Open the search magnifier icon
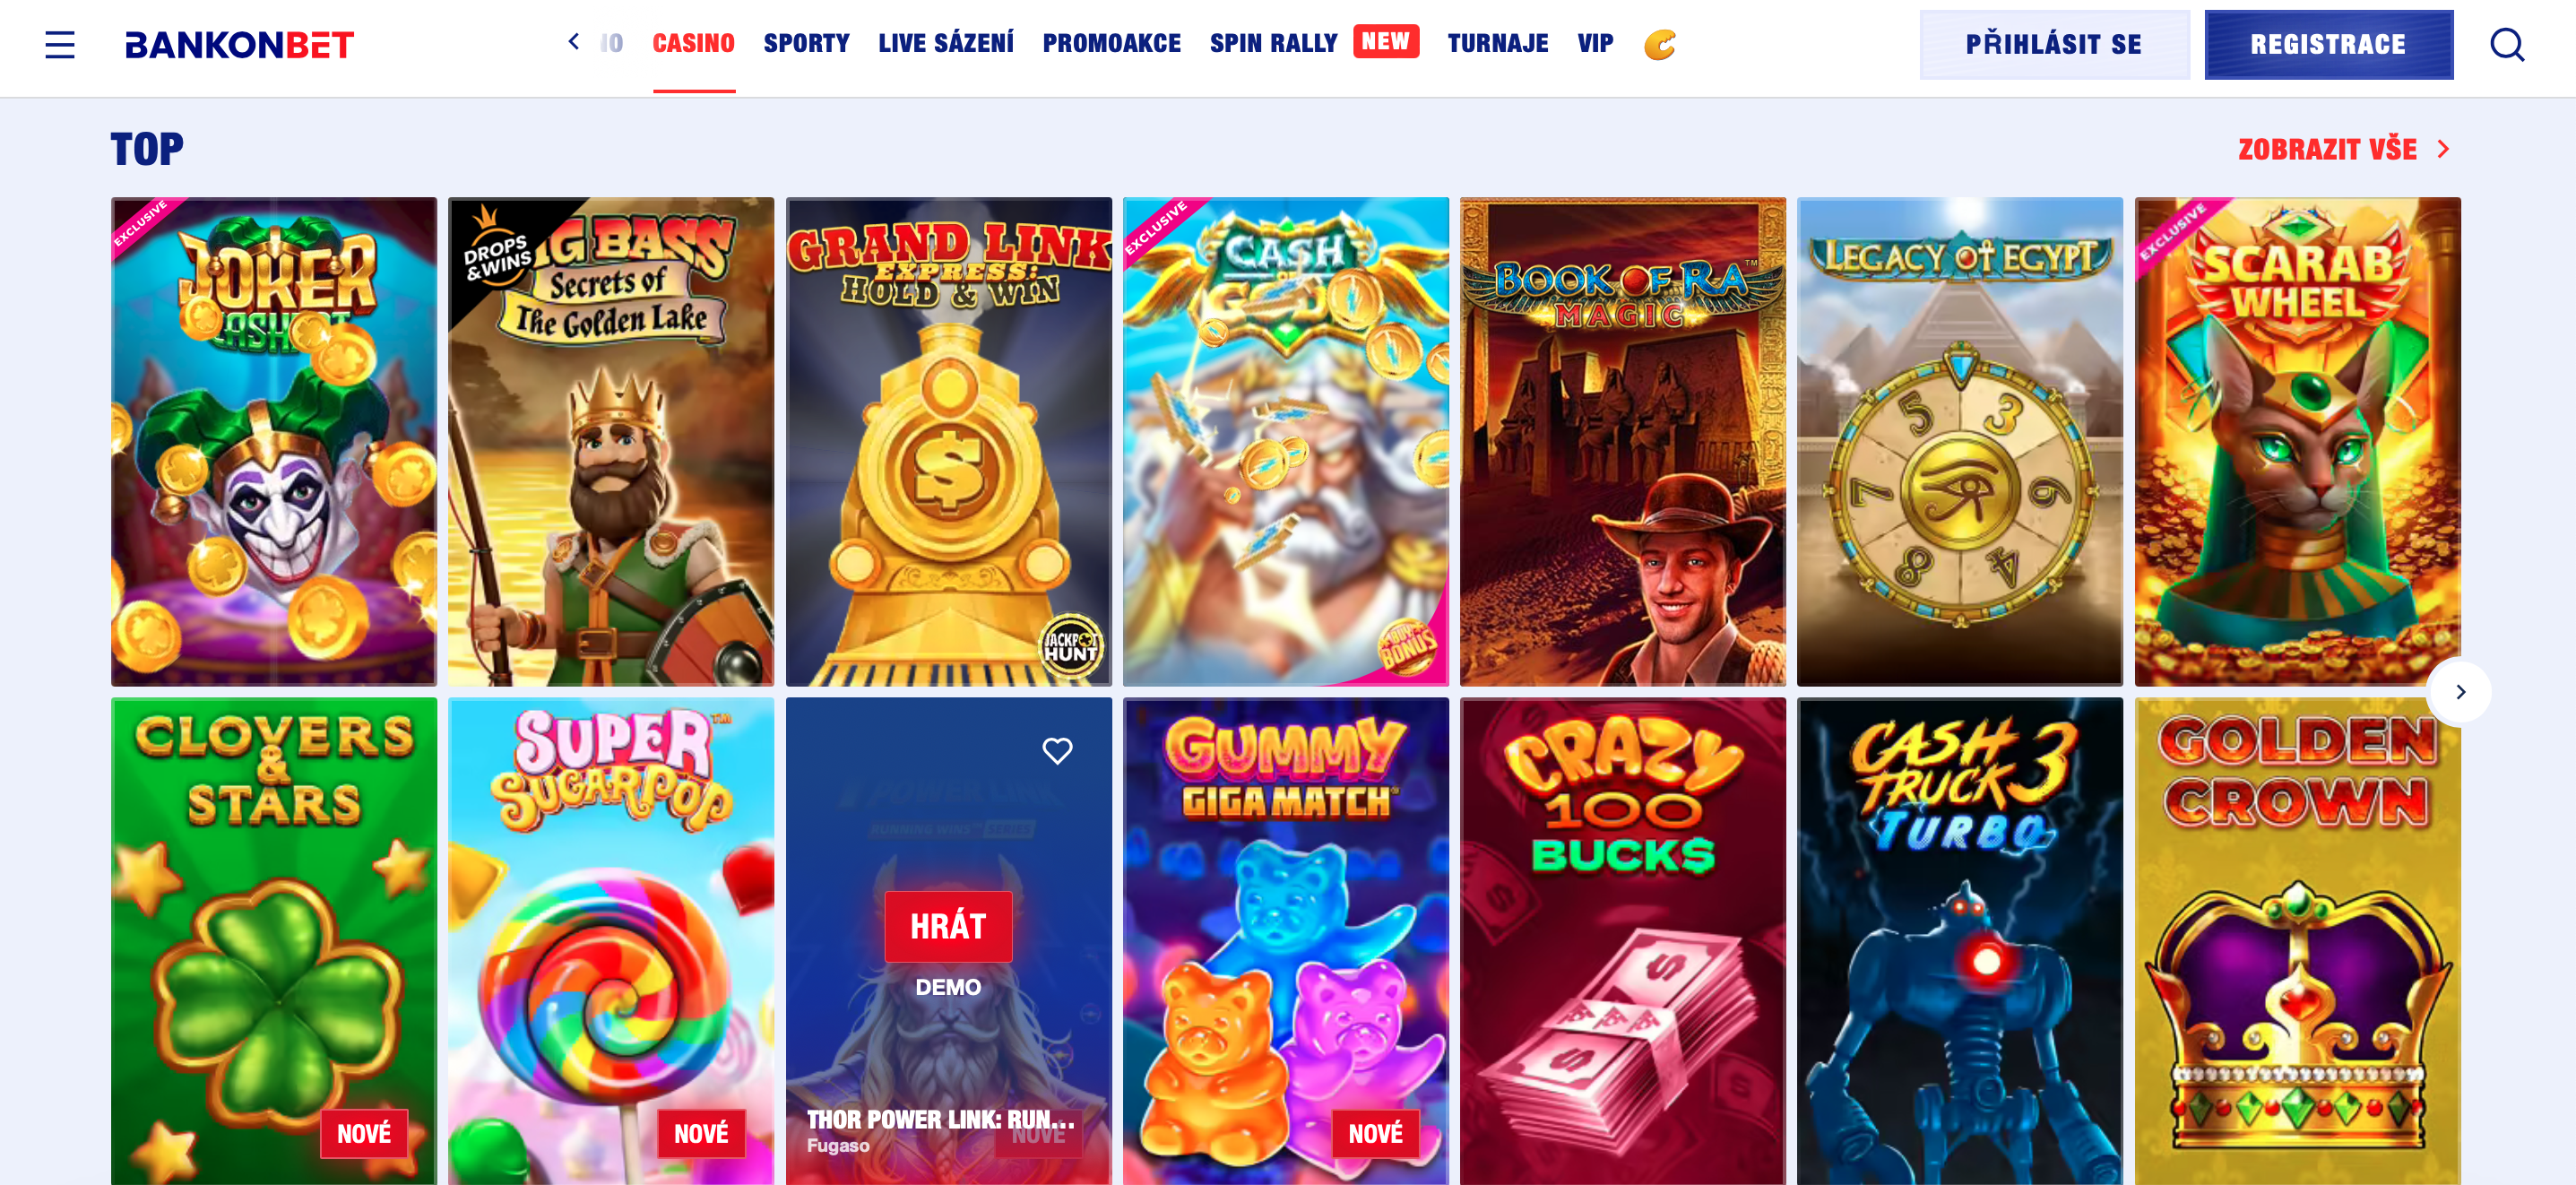The height and width of the screenshot is (1185, 2576). coord(2506,45)
